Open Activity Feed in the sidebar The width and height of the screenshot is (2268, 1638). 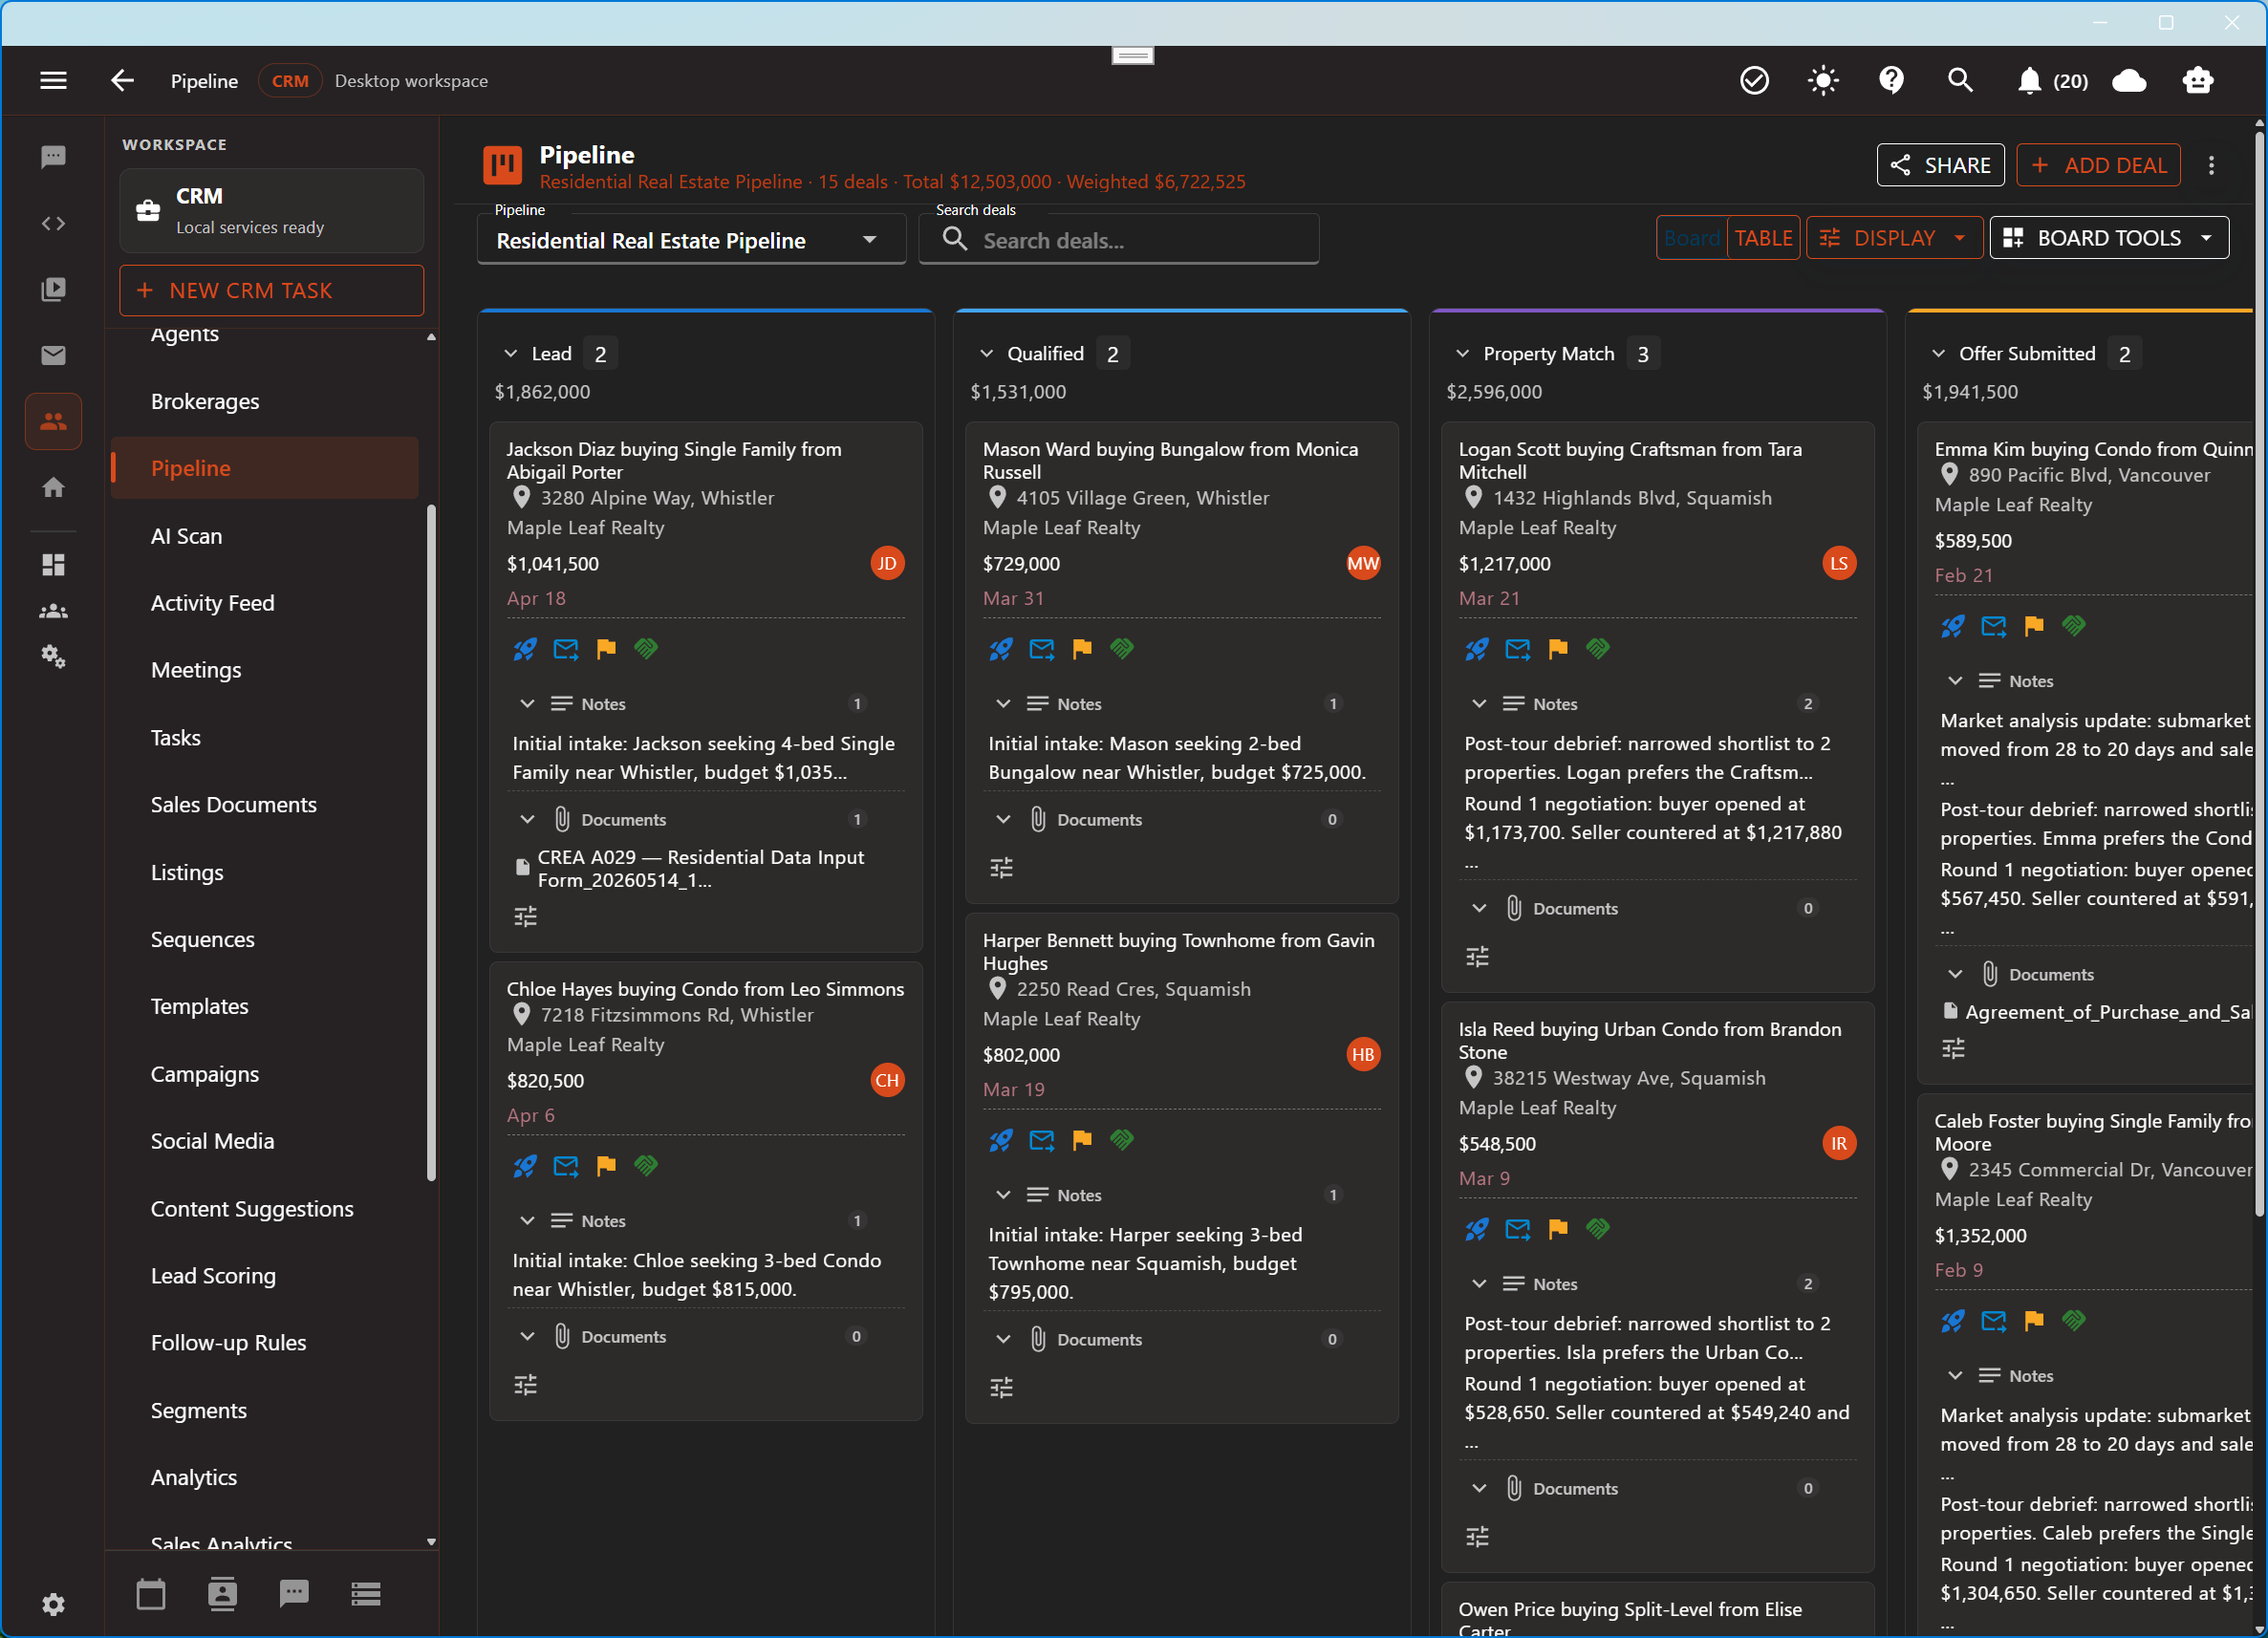212,603
